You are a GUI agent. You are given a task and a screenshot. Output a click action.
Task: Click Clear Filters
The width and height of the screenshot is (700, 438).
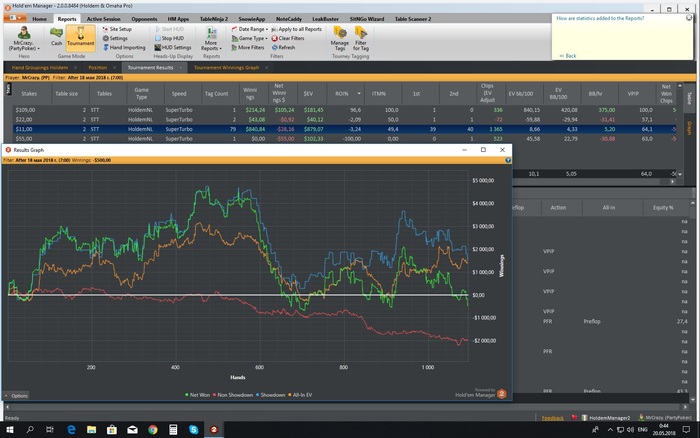(x=288, y=38)
